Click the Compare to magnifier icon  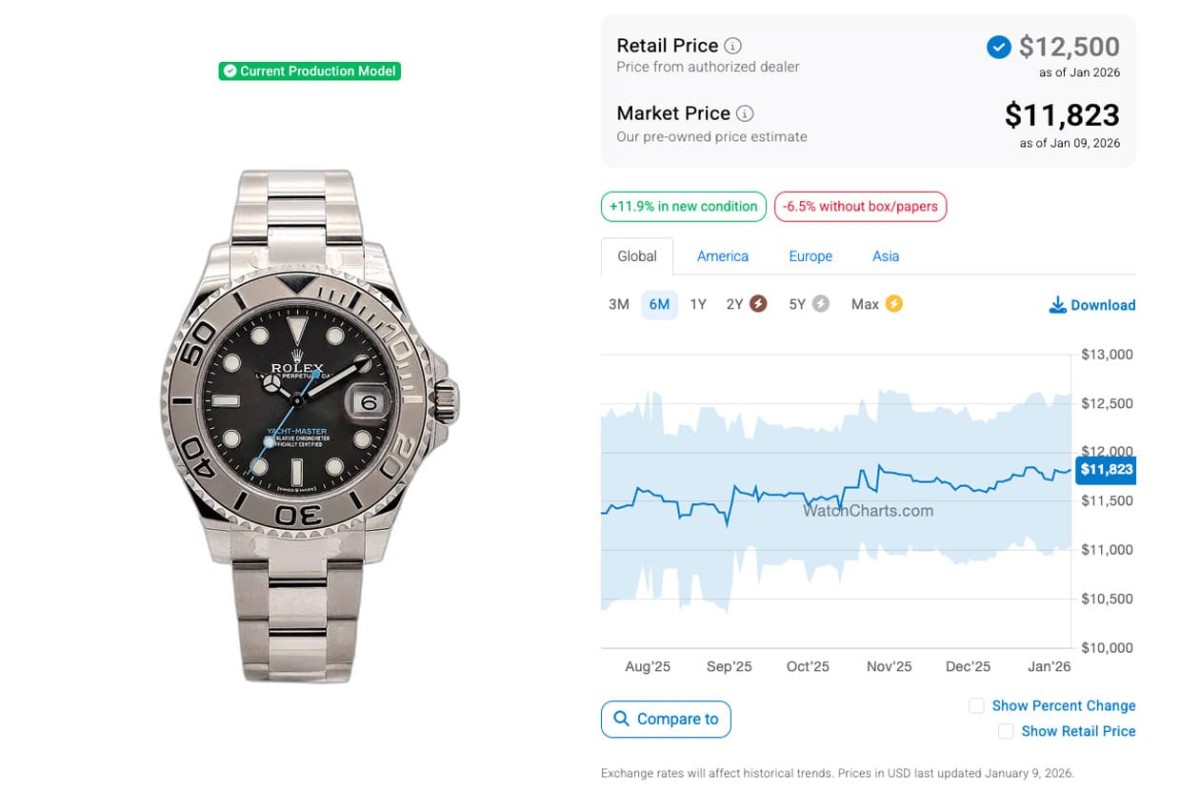(622, 719)
